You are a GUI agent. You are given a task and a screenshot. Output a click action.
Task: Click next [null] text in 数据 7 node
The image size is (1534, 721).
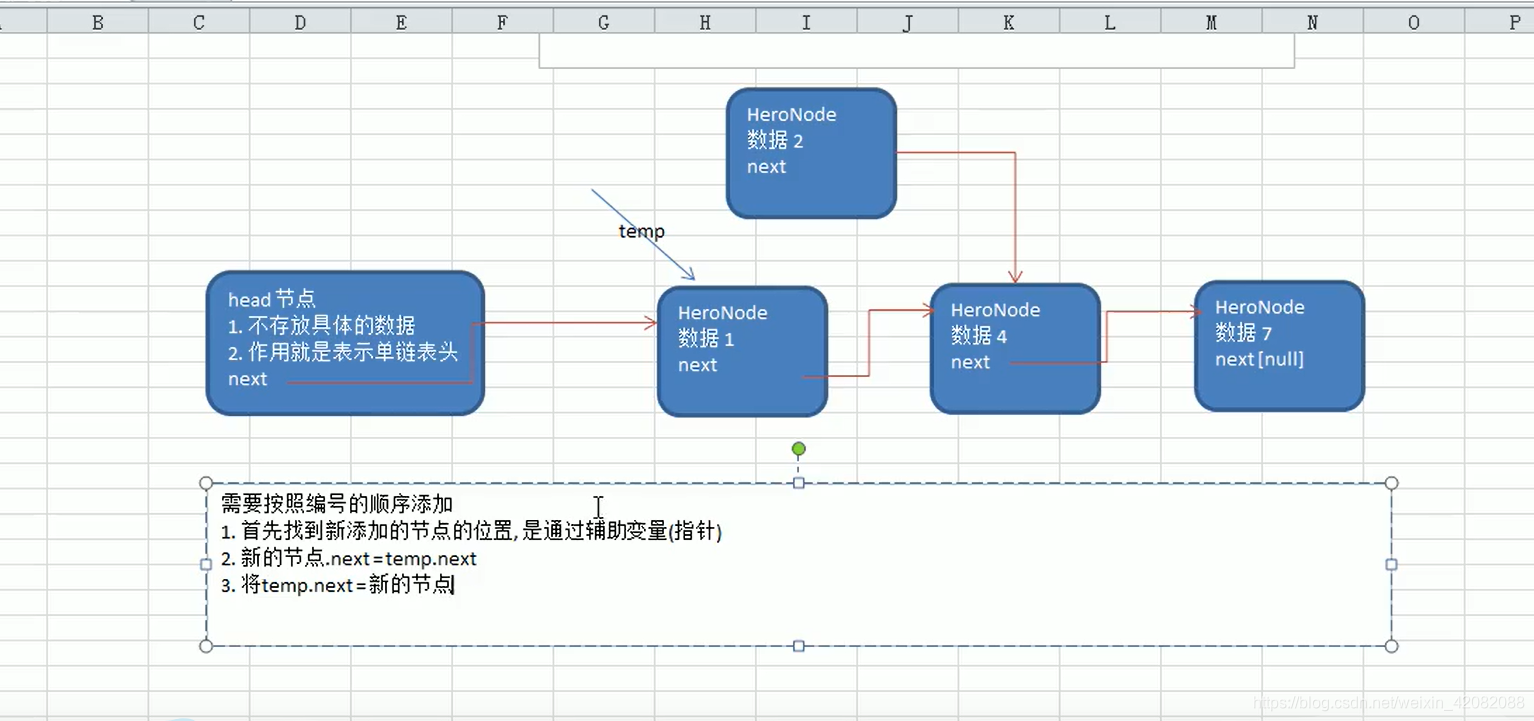(1260, 359)
